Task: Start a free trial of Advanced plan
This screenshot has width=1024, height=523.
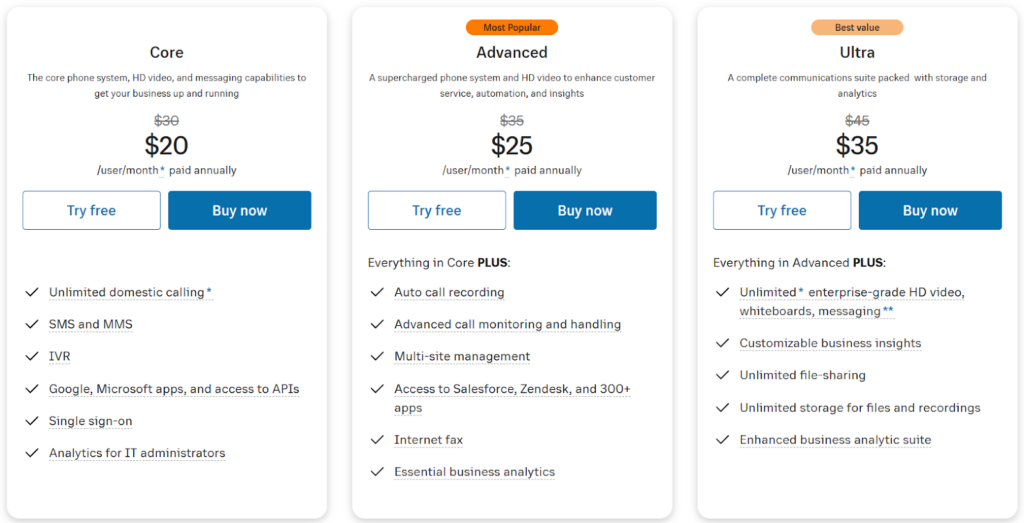Action: click(x=436, y=210)
